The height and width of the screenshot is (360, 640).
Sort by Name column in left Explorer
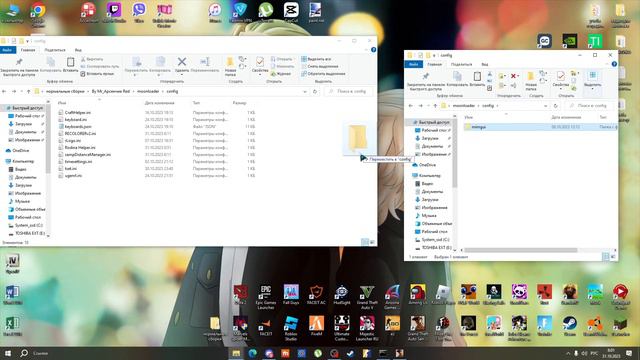pos(62,103)
